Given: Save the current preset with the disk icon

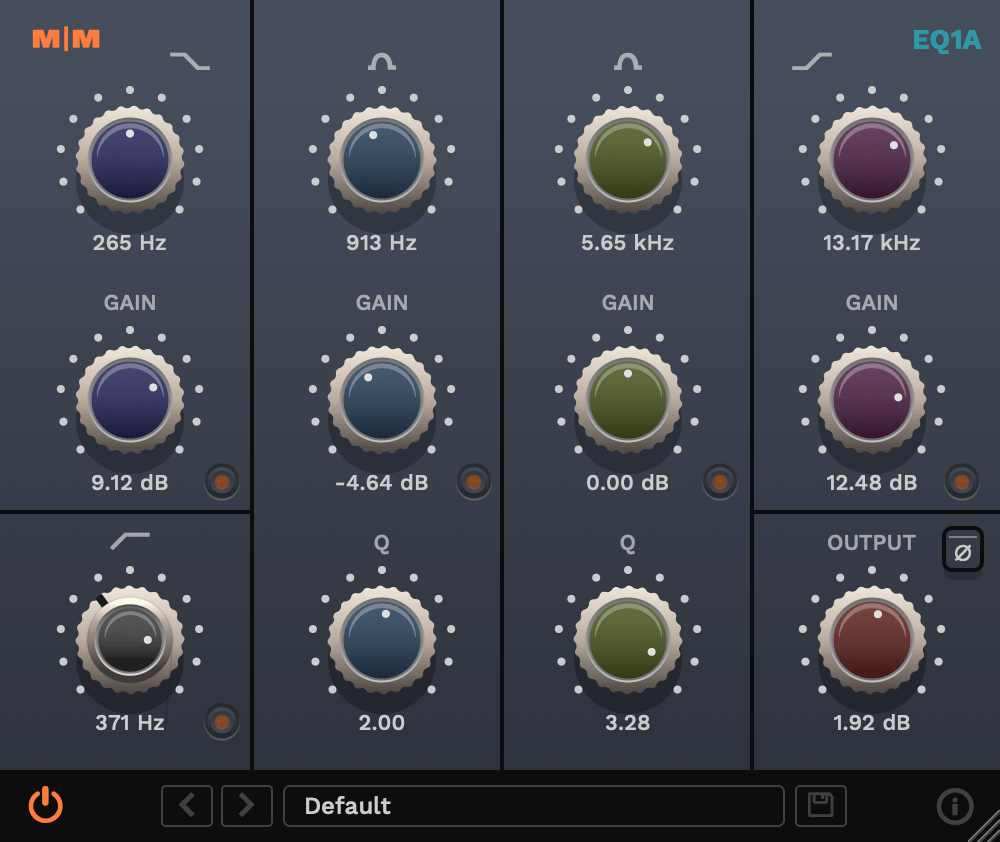Looking at the screenshot, I should tap(820, 805).
